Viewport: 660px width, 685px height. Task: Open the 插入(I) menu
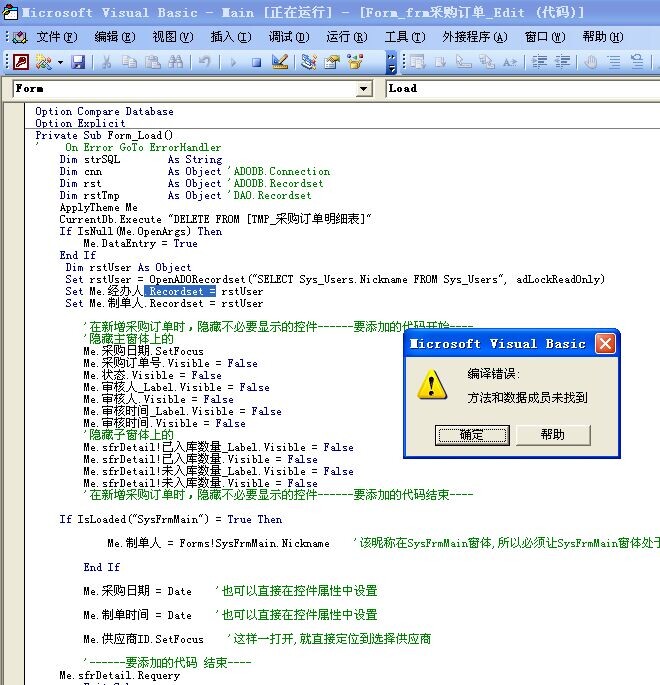pyautogui.click(x=231, y=37)
